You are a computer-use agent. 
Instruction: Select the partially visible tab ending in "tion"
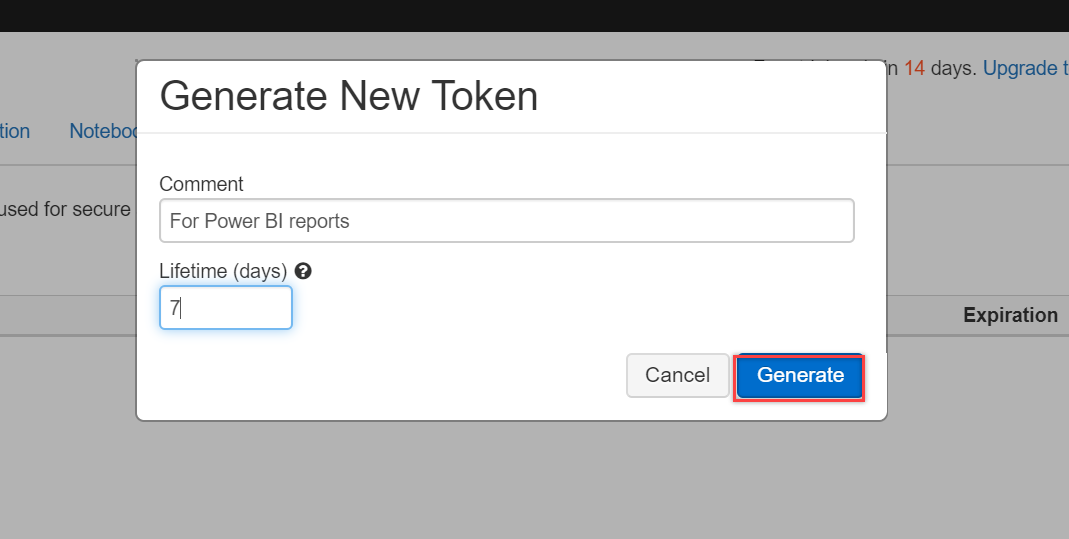[x=15, y=131]
